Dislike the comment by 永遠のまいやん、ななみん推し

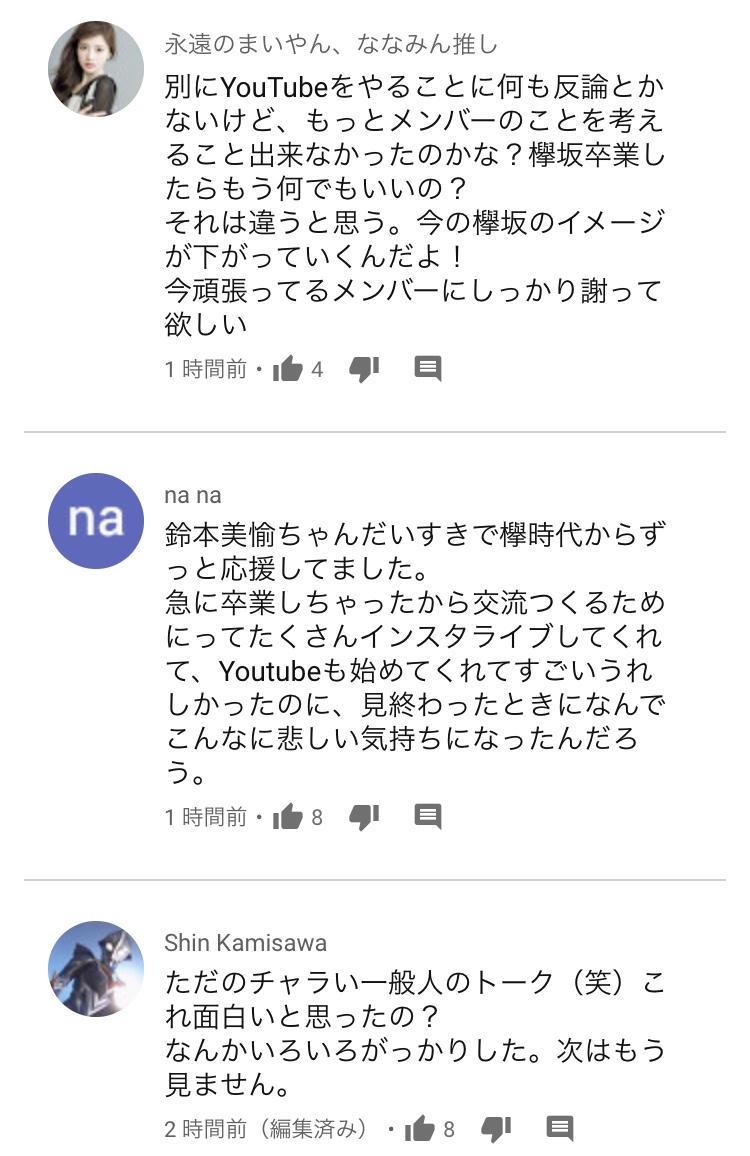pyautogui.click(x=364, y=369)
